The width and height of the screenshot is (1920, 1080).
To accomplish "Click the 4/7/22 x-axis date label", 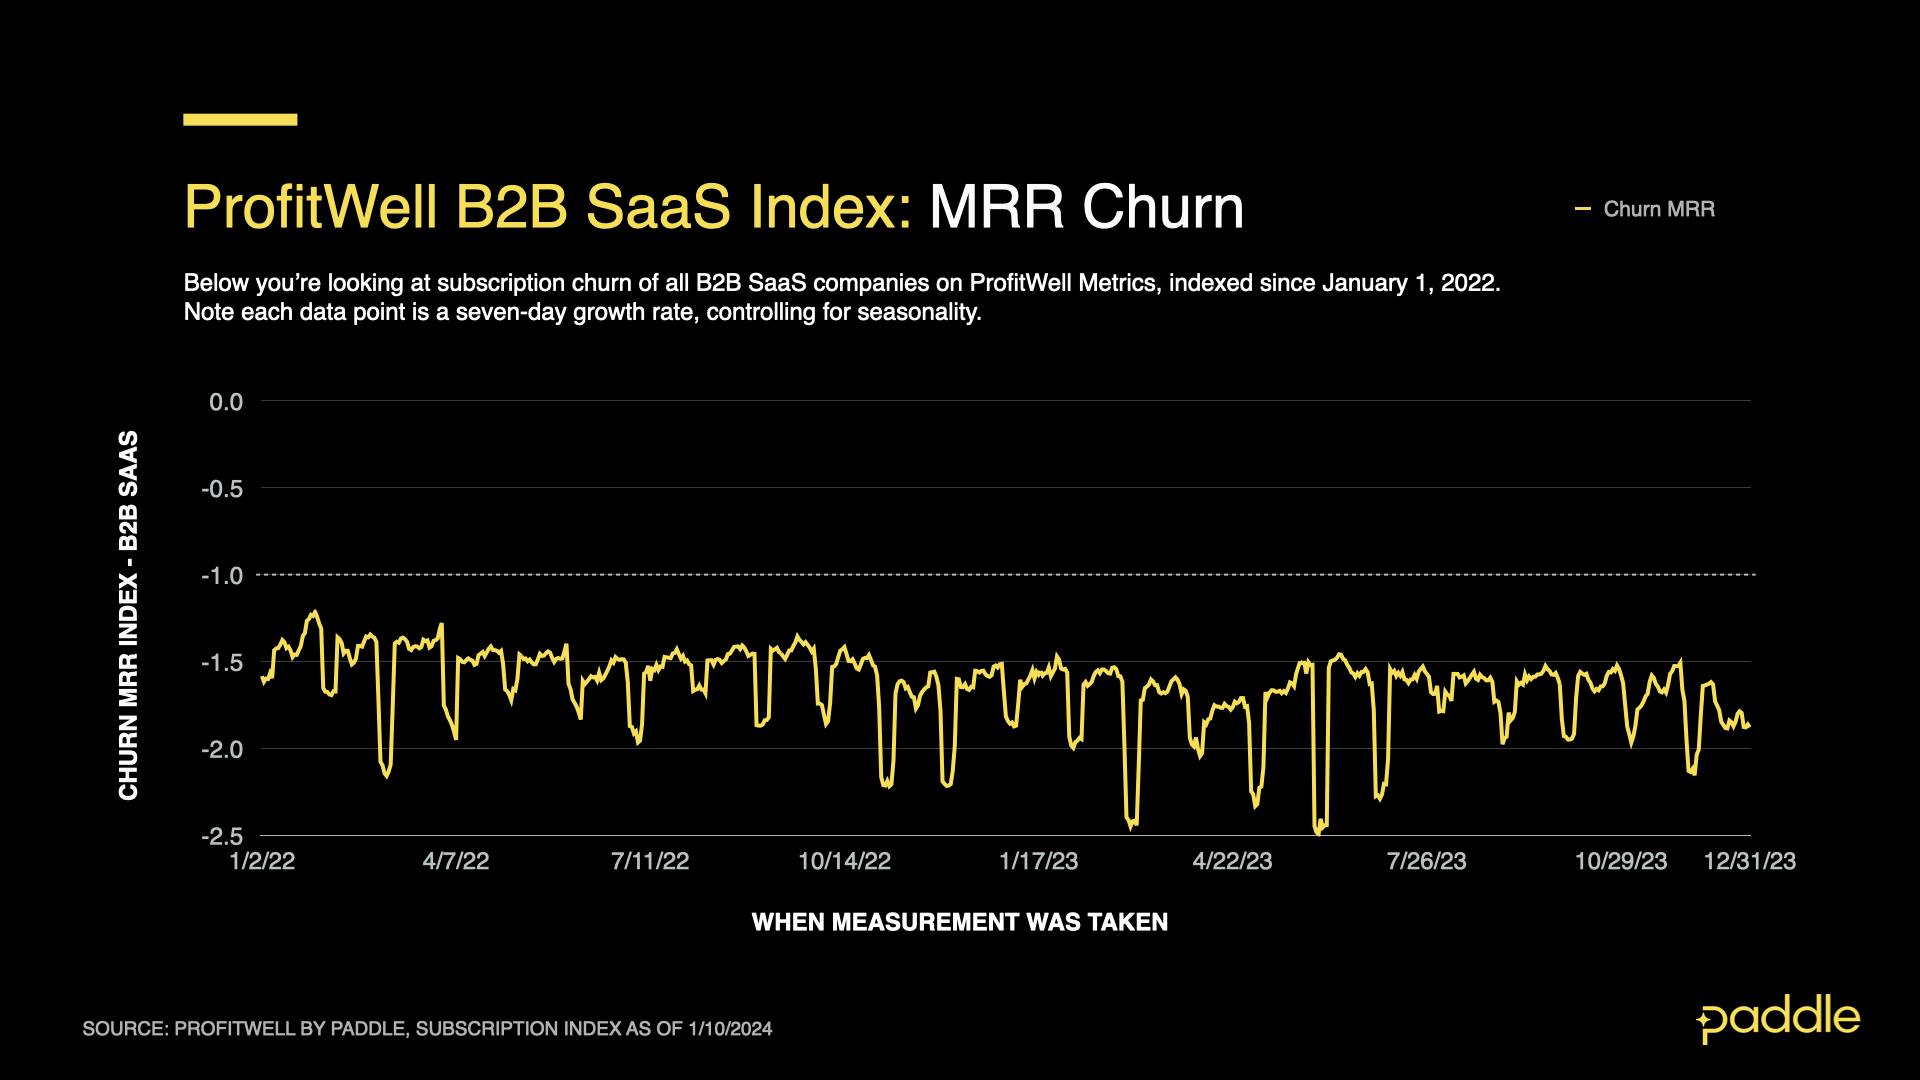I will (x=456, y=862).
